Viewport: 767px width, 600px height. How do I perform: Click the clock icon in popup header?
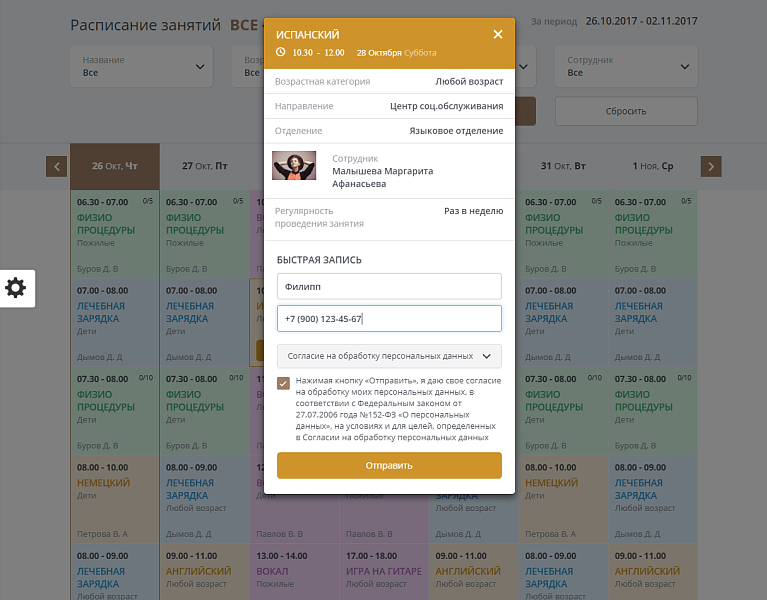(x=281, y=52)
